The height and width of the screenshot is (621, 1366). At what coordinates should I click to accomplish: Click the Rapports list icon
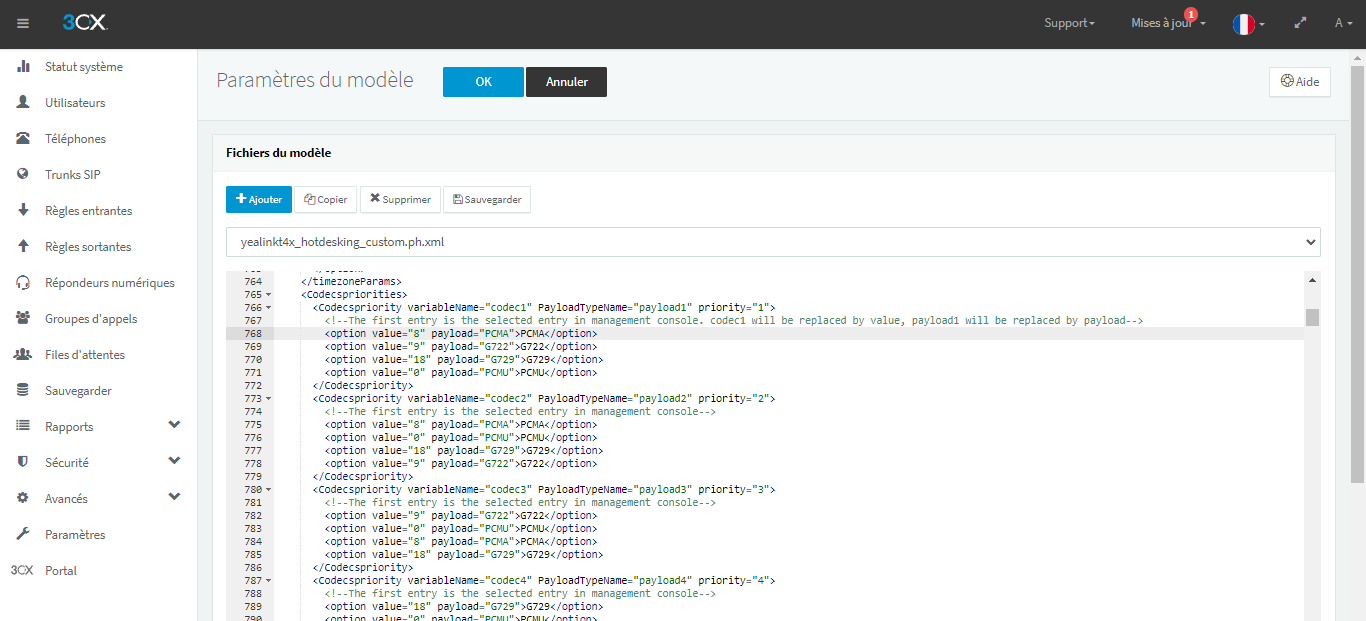coord(23,427)
